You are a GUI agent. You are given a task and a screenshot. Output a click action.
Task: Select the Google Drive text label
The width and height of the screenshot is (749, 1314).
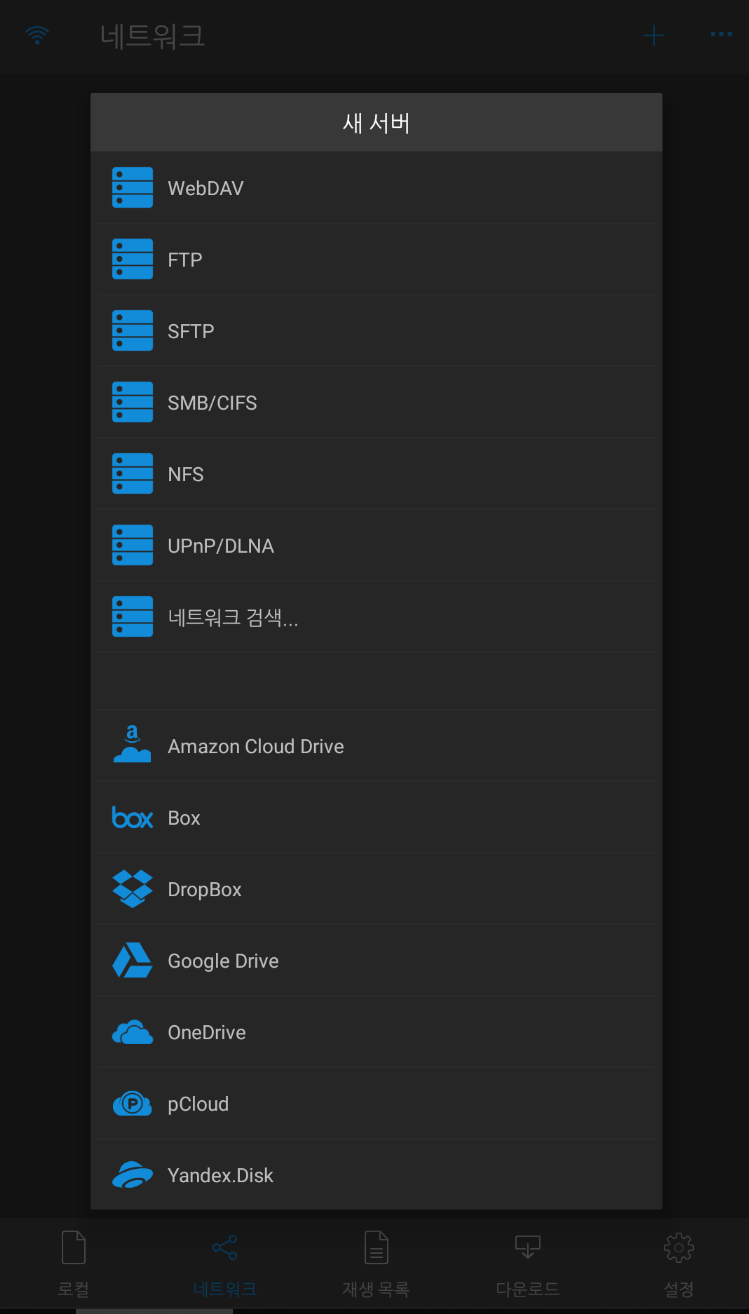[x=223, y=961]
